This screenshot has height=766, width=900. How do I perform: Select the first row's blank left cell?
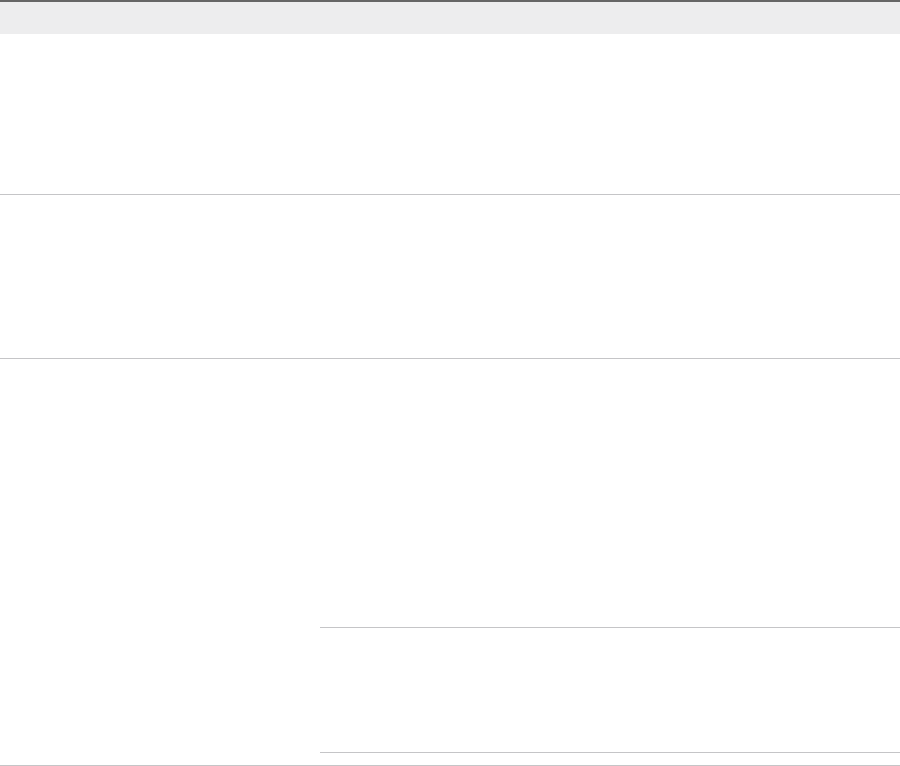tap(160, 114)
